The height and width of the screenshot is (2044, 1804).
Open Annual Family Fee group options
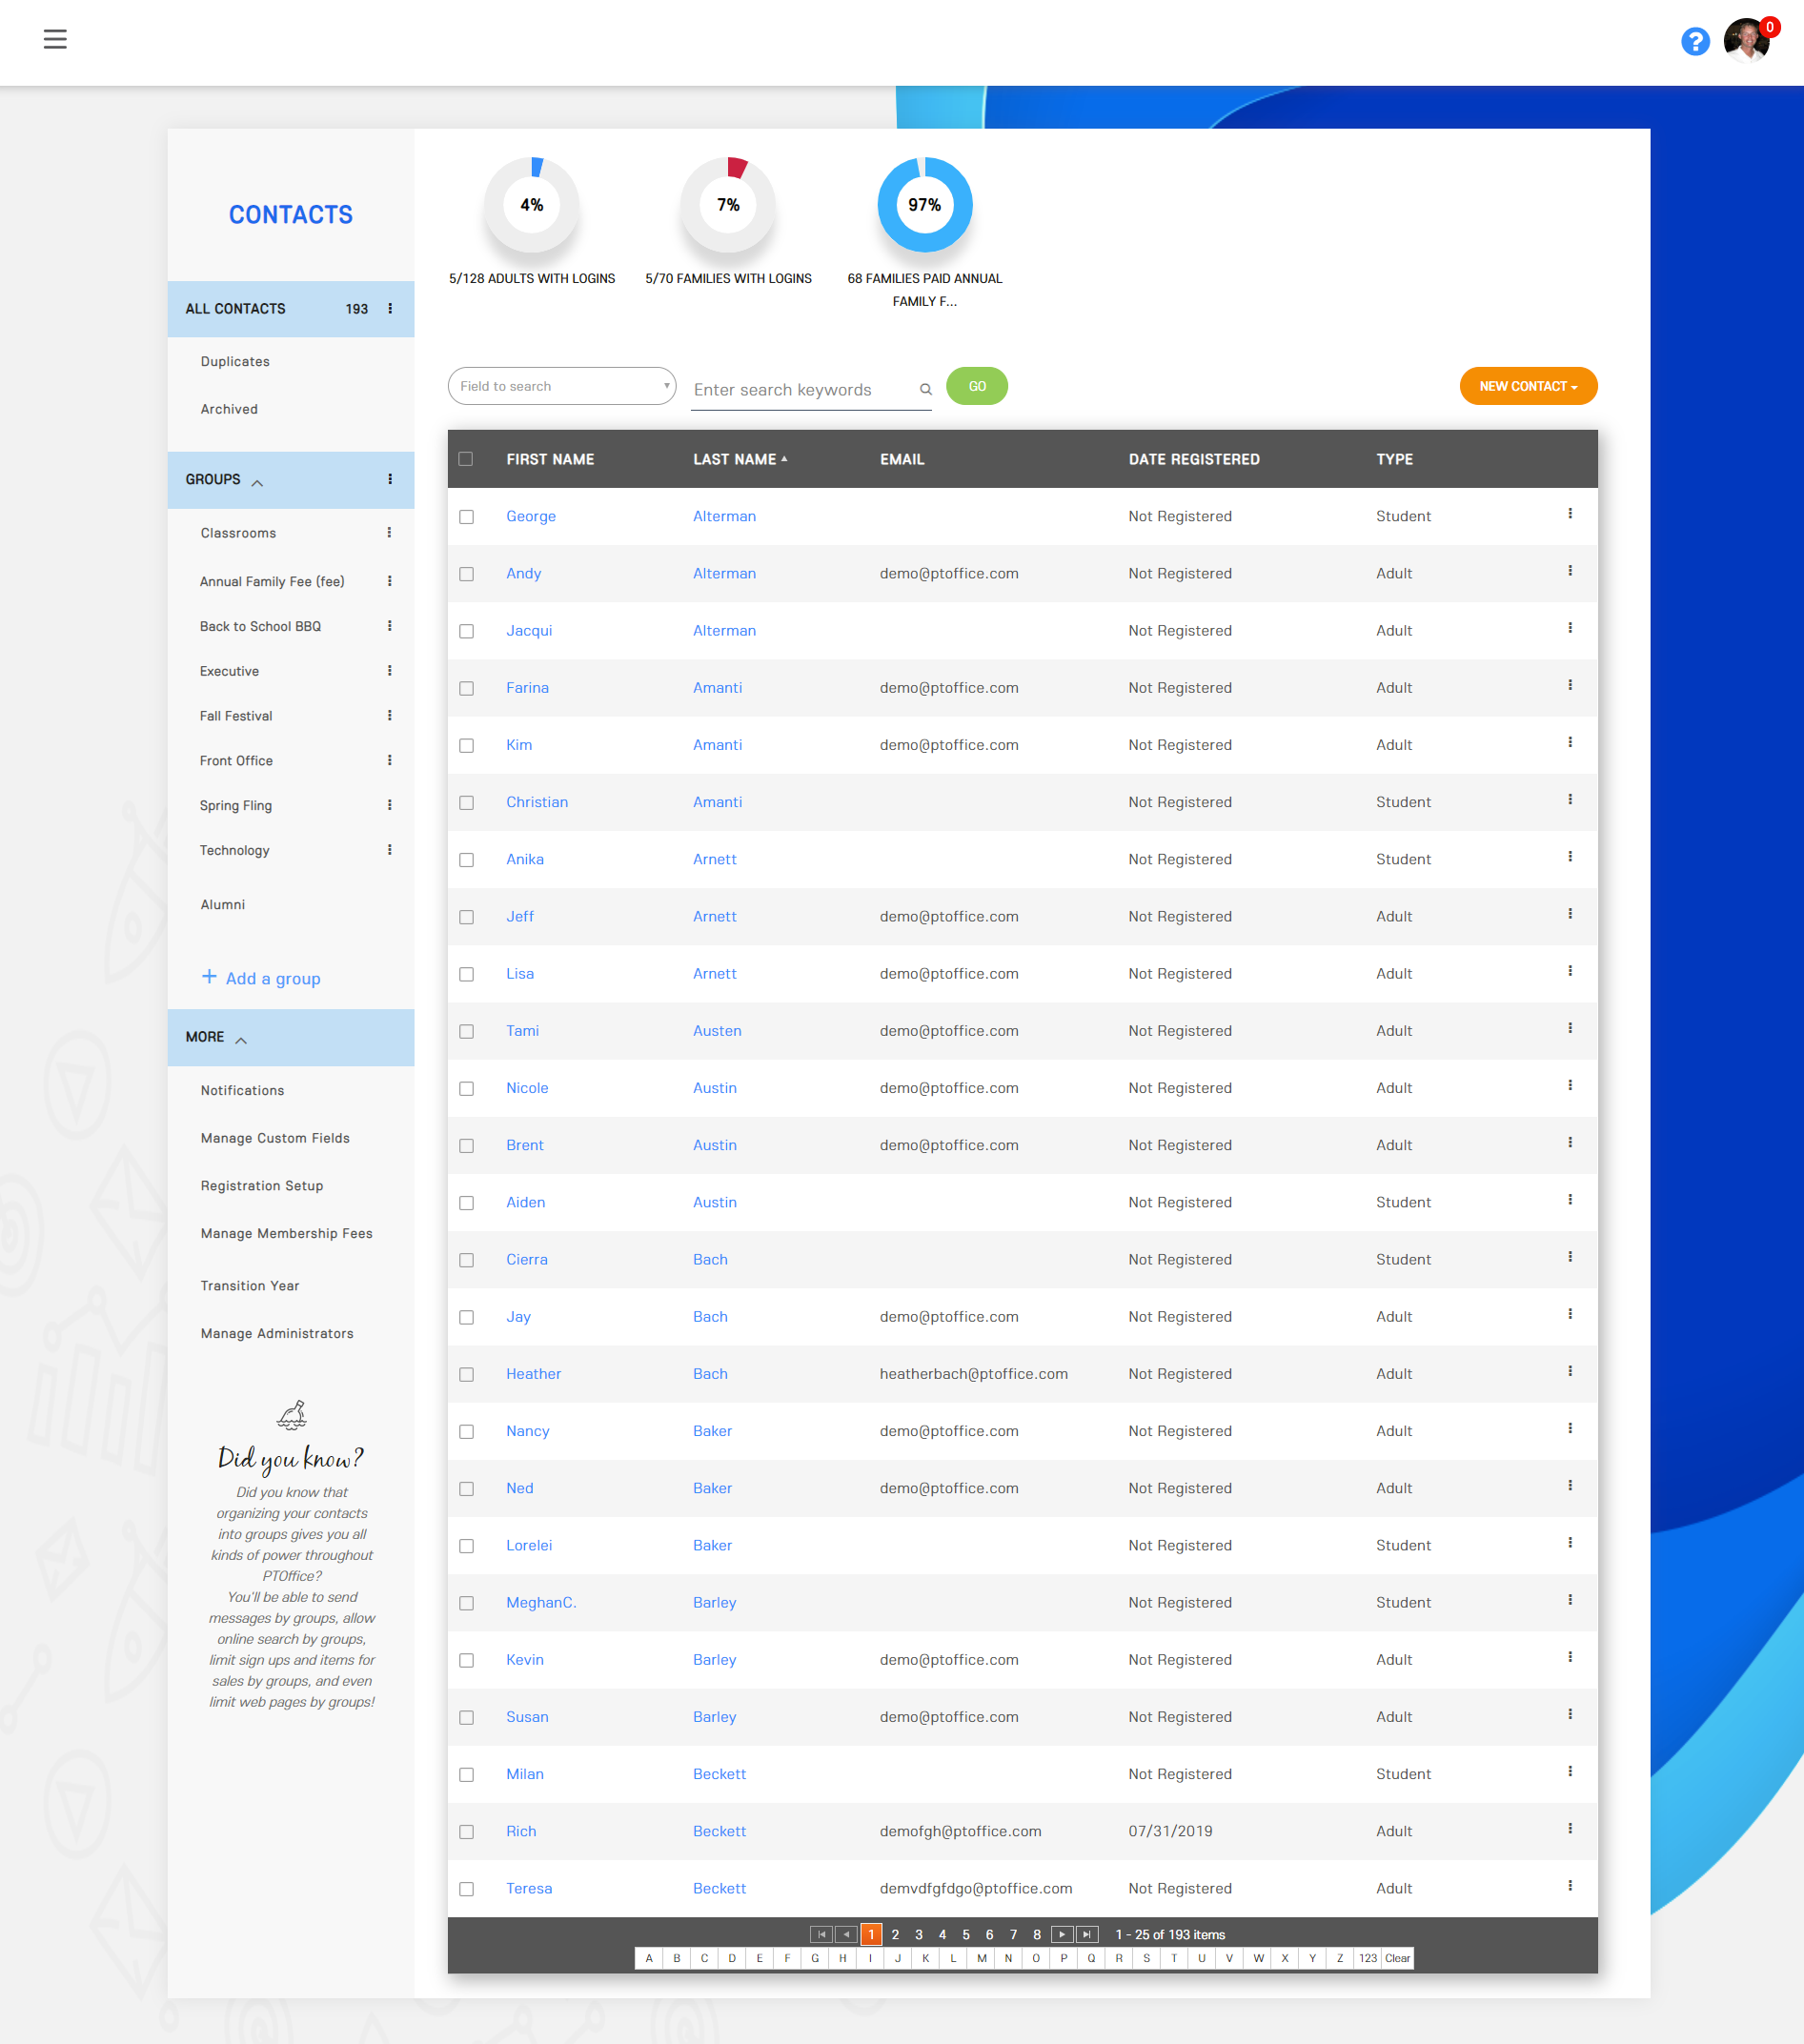390,581
